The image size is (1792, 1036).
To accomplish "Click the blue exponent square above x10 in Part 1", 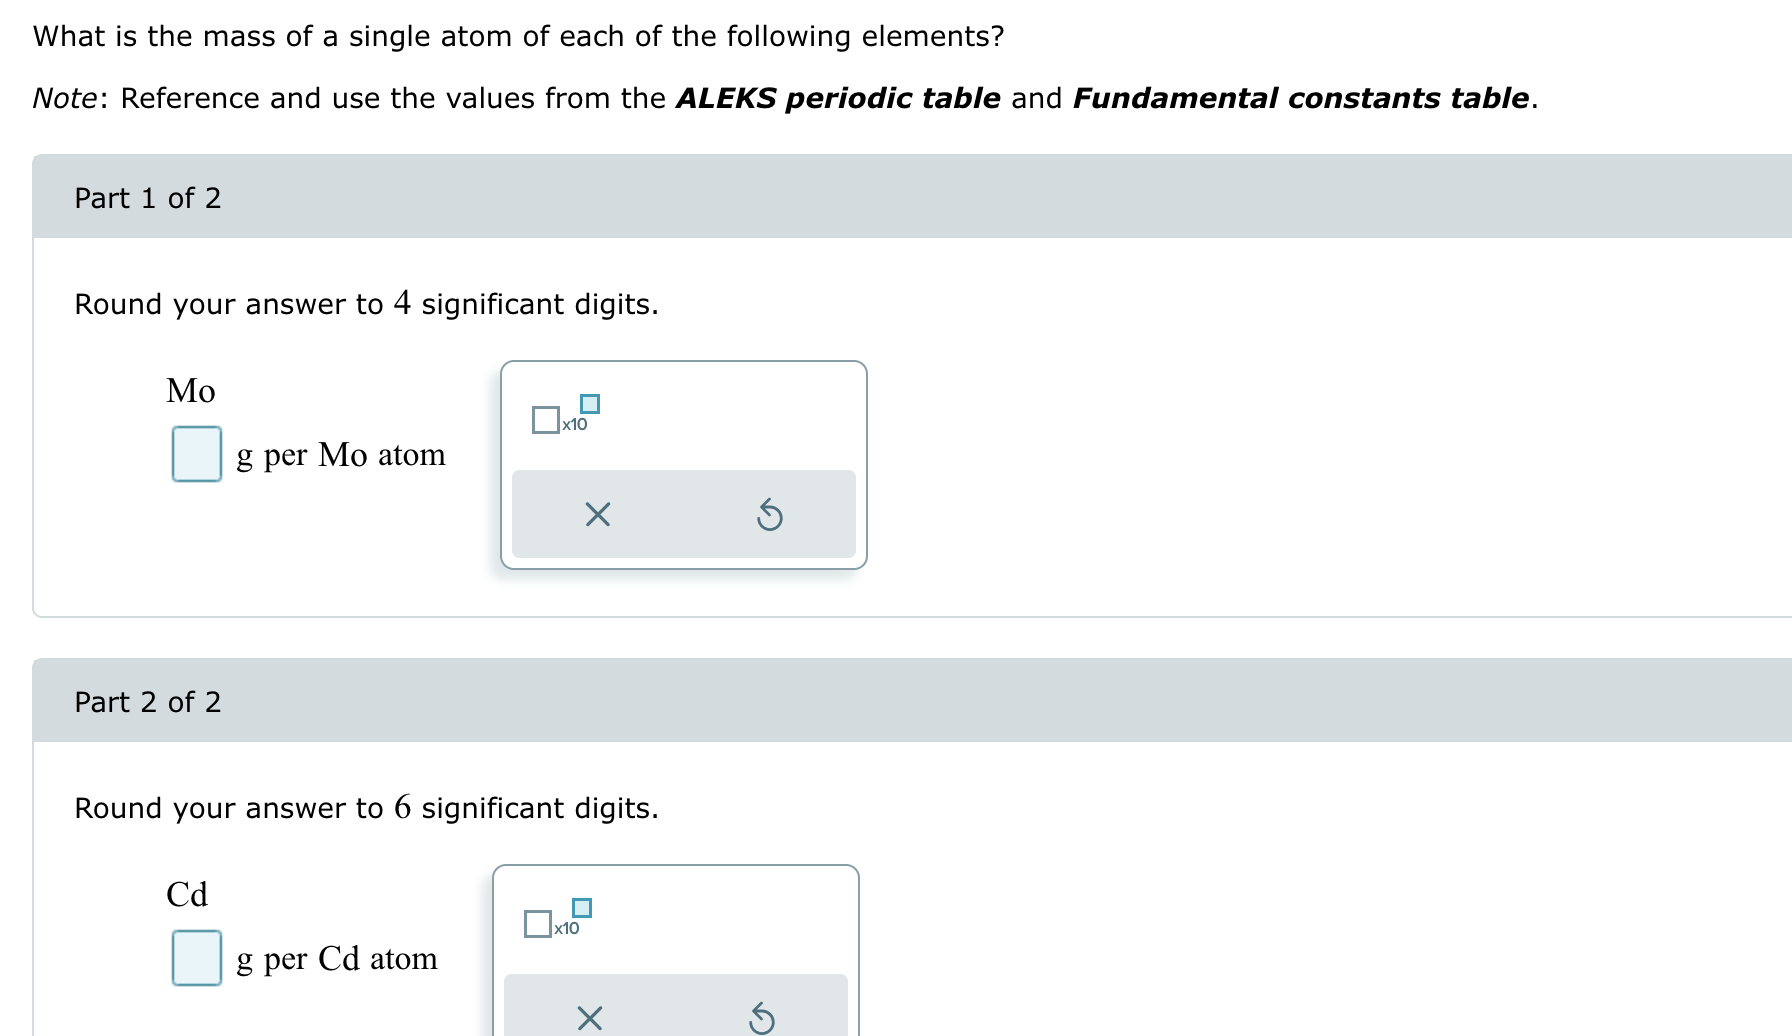I will (590, 403).
